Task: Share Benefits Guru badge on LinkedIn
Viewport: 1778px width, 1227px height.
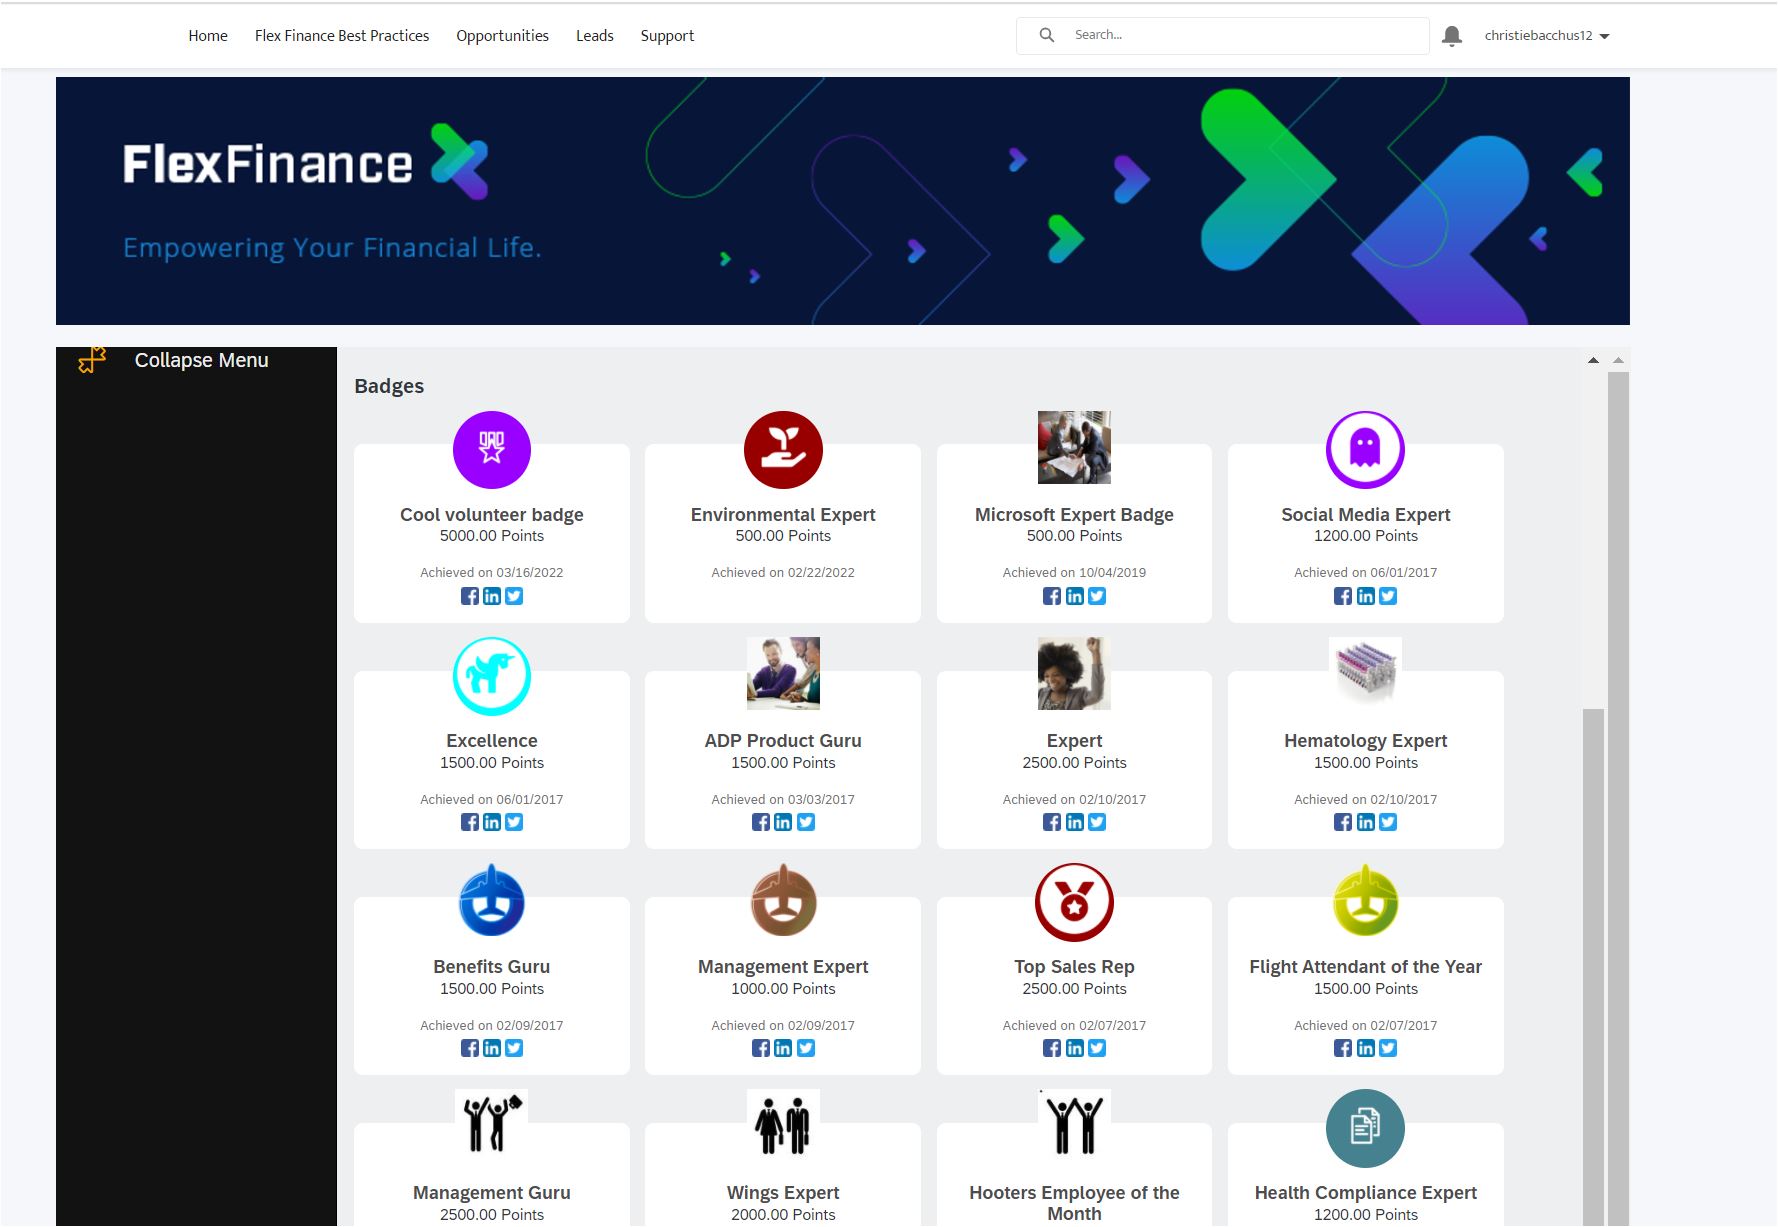Action: pyautogui.click(x=491, y=1047)
